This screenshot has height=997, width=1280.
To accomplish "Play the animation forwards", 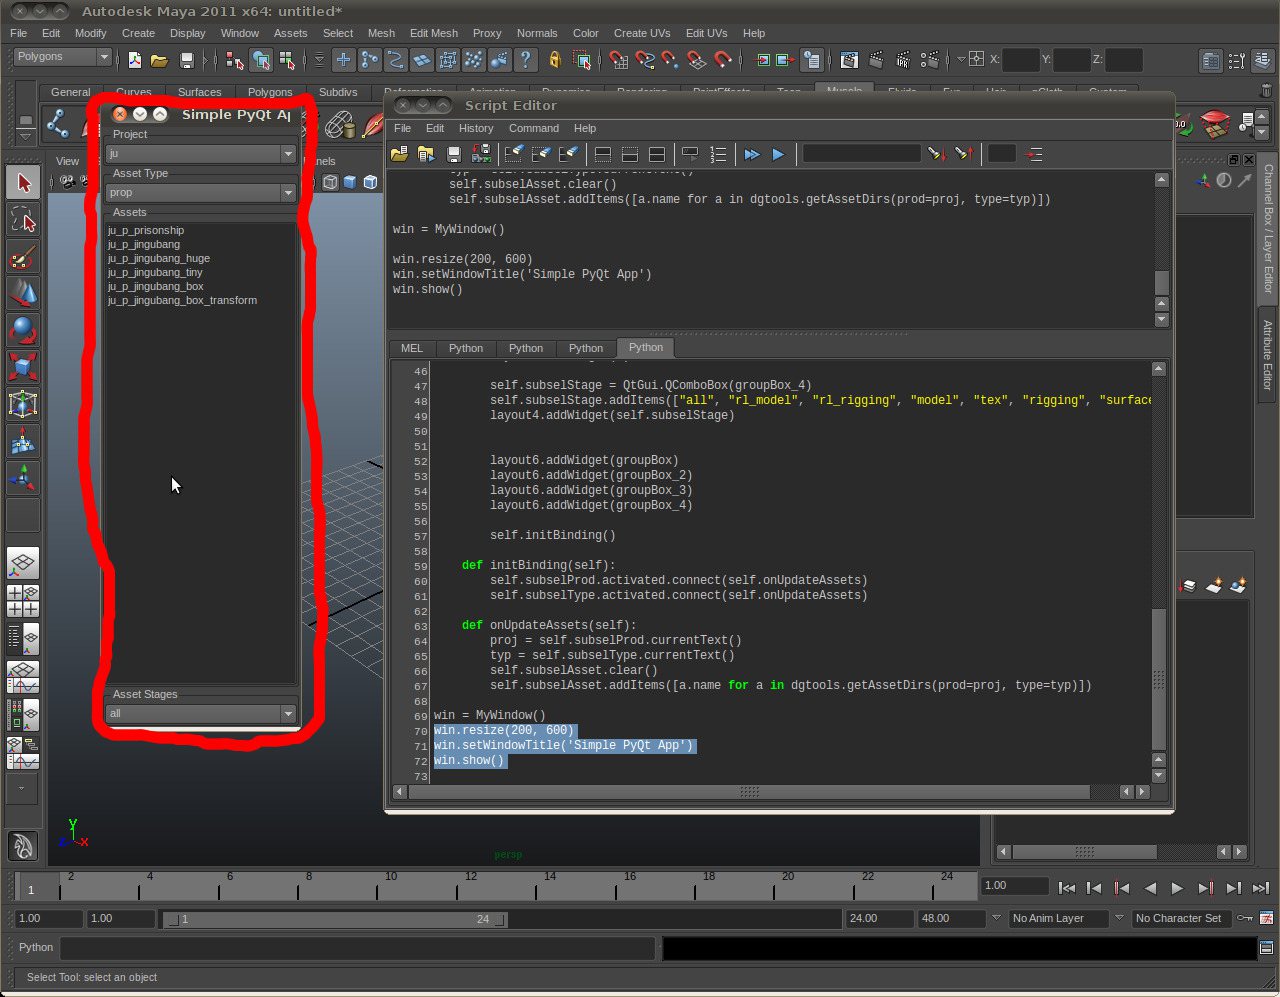I will pyautogui.click(x=1177, y=888).
